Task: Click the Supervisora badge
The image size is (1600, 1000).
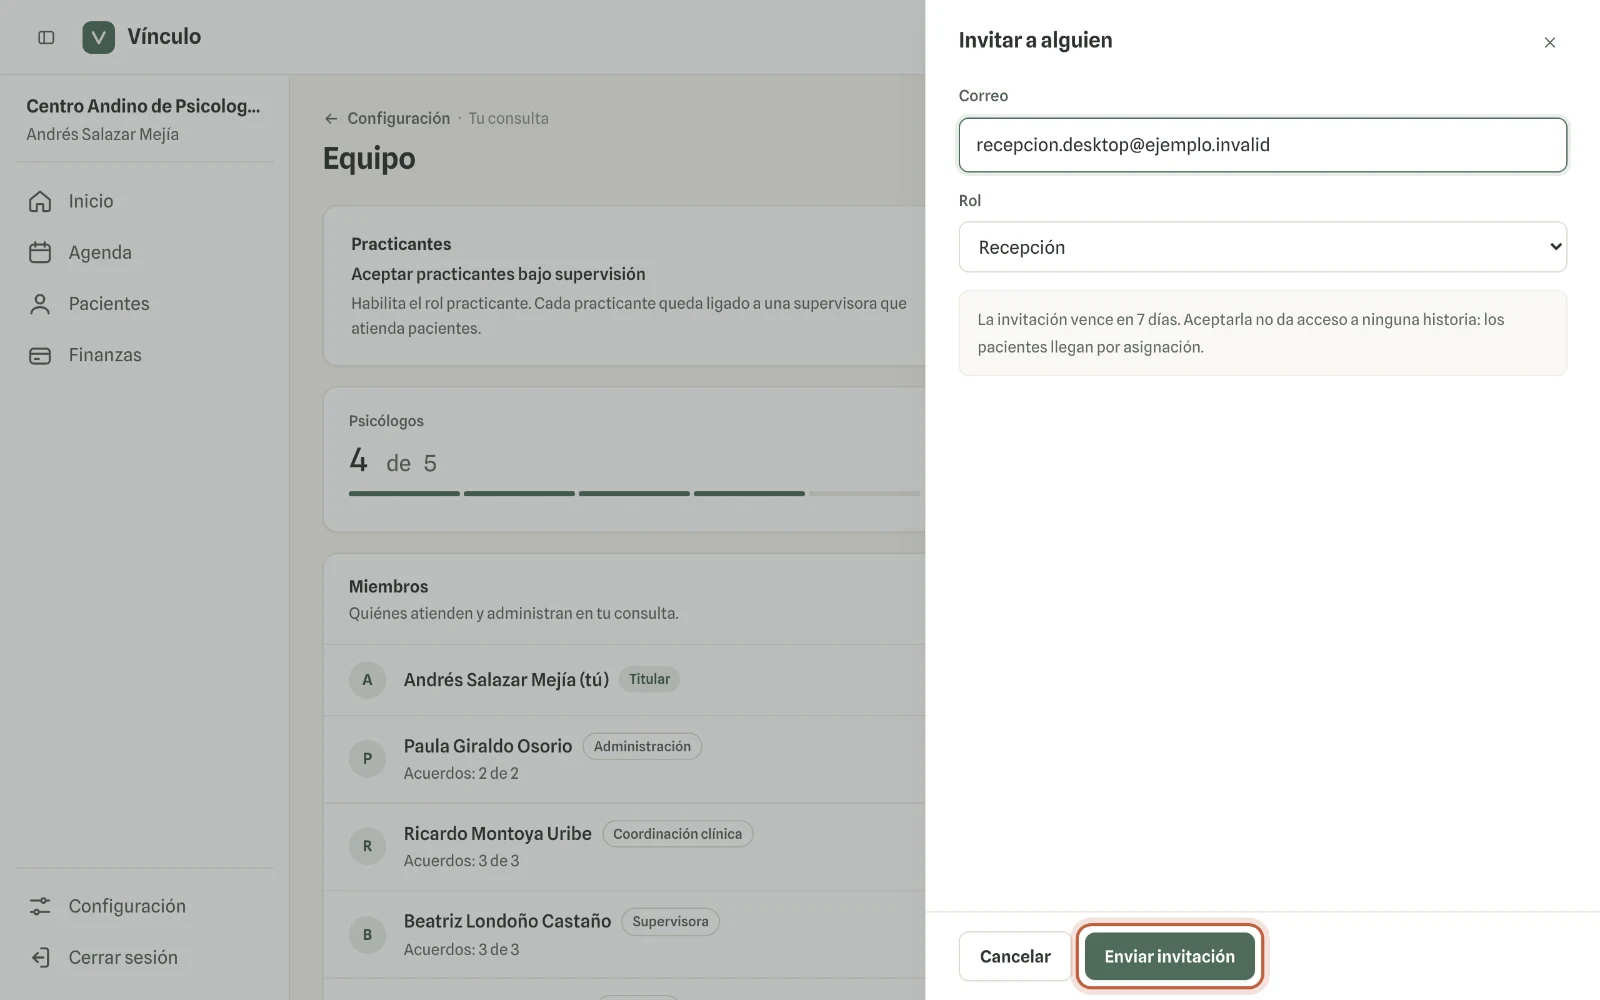Action: tap(670, 922)
